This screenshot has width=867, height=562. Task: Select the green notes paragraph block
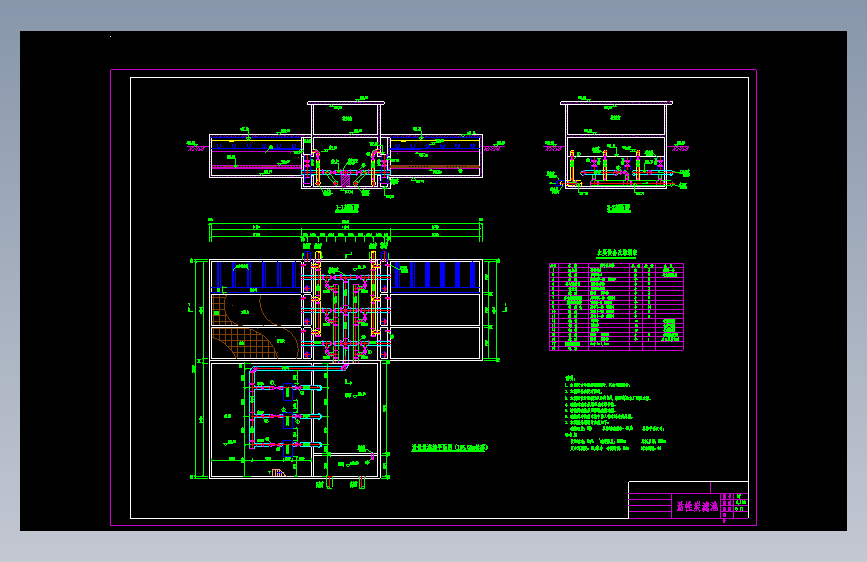pyautogui.click(x=615, y=414)
